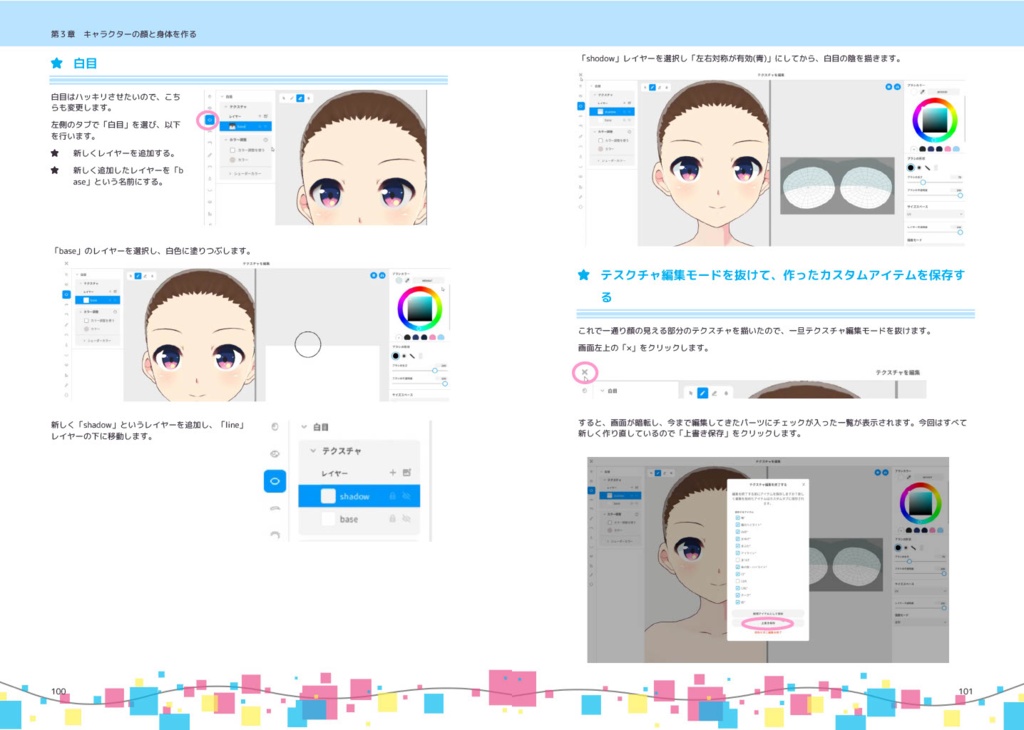The height and width of the screenshot is (730, 1024).
Task: Click the 上書き保存 (overwrite save) button
Action: [769, 624]
